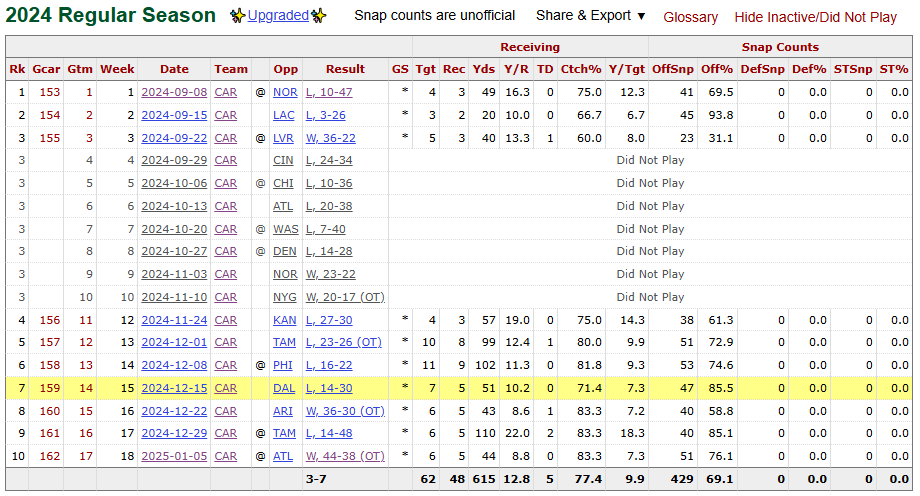Sort by Yds column header
The image size is (920, 496).
coord(483,69)
